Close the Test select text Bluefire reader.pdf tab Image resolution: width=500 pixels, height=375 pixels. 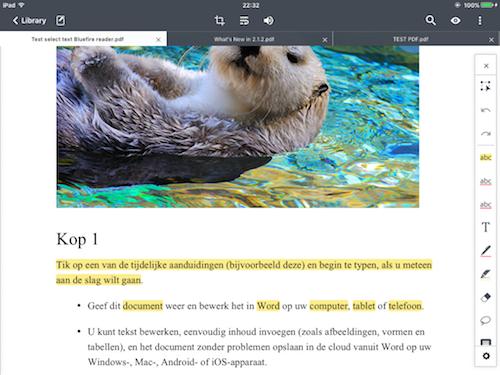coord(158,40)
